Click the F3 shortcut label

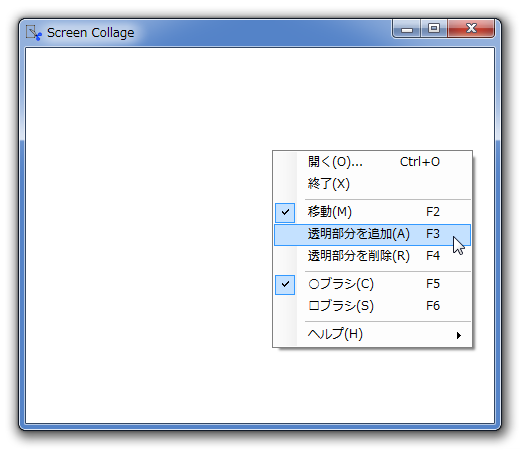[x=433, y=234]
